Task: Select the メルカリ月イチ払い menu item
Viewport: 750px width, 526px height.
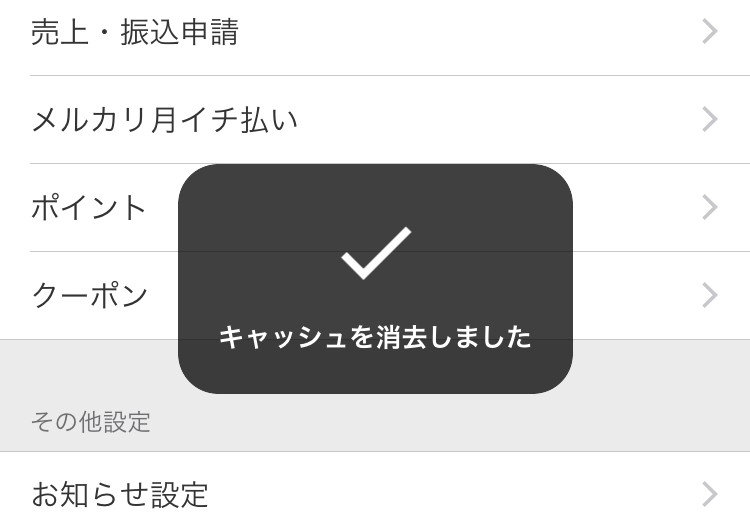Action: coord(165,120)
